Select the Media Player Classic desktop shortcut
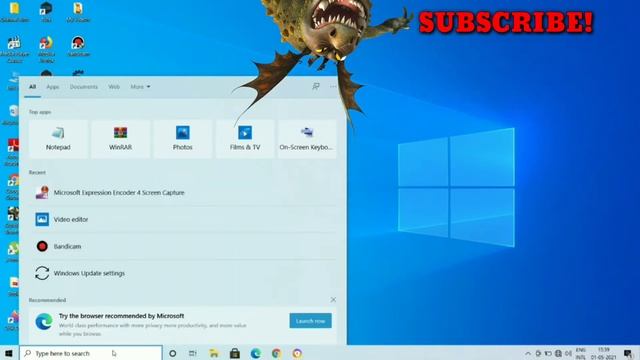The height and width of the screenshot is (360, 640). 15,49
